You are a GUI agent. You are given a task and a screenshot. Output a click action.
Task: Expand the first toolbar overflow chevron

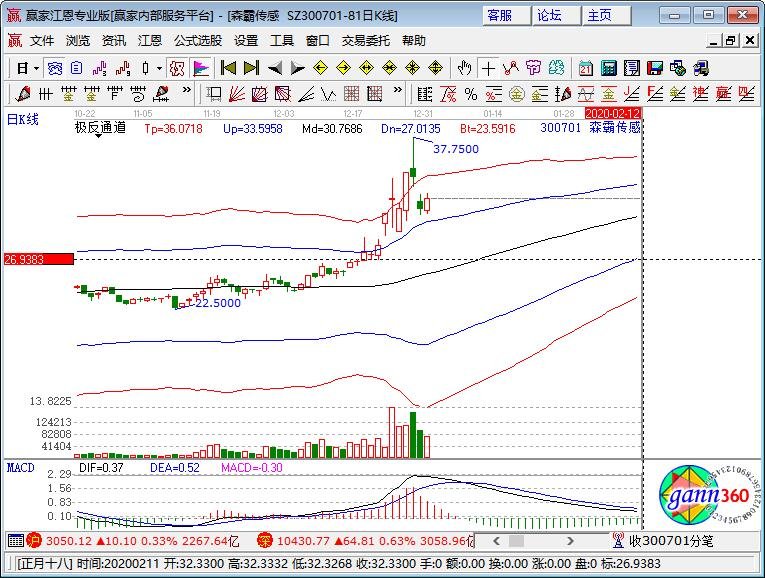[x=186, y=90]
